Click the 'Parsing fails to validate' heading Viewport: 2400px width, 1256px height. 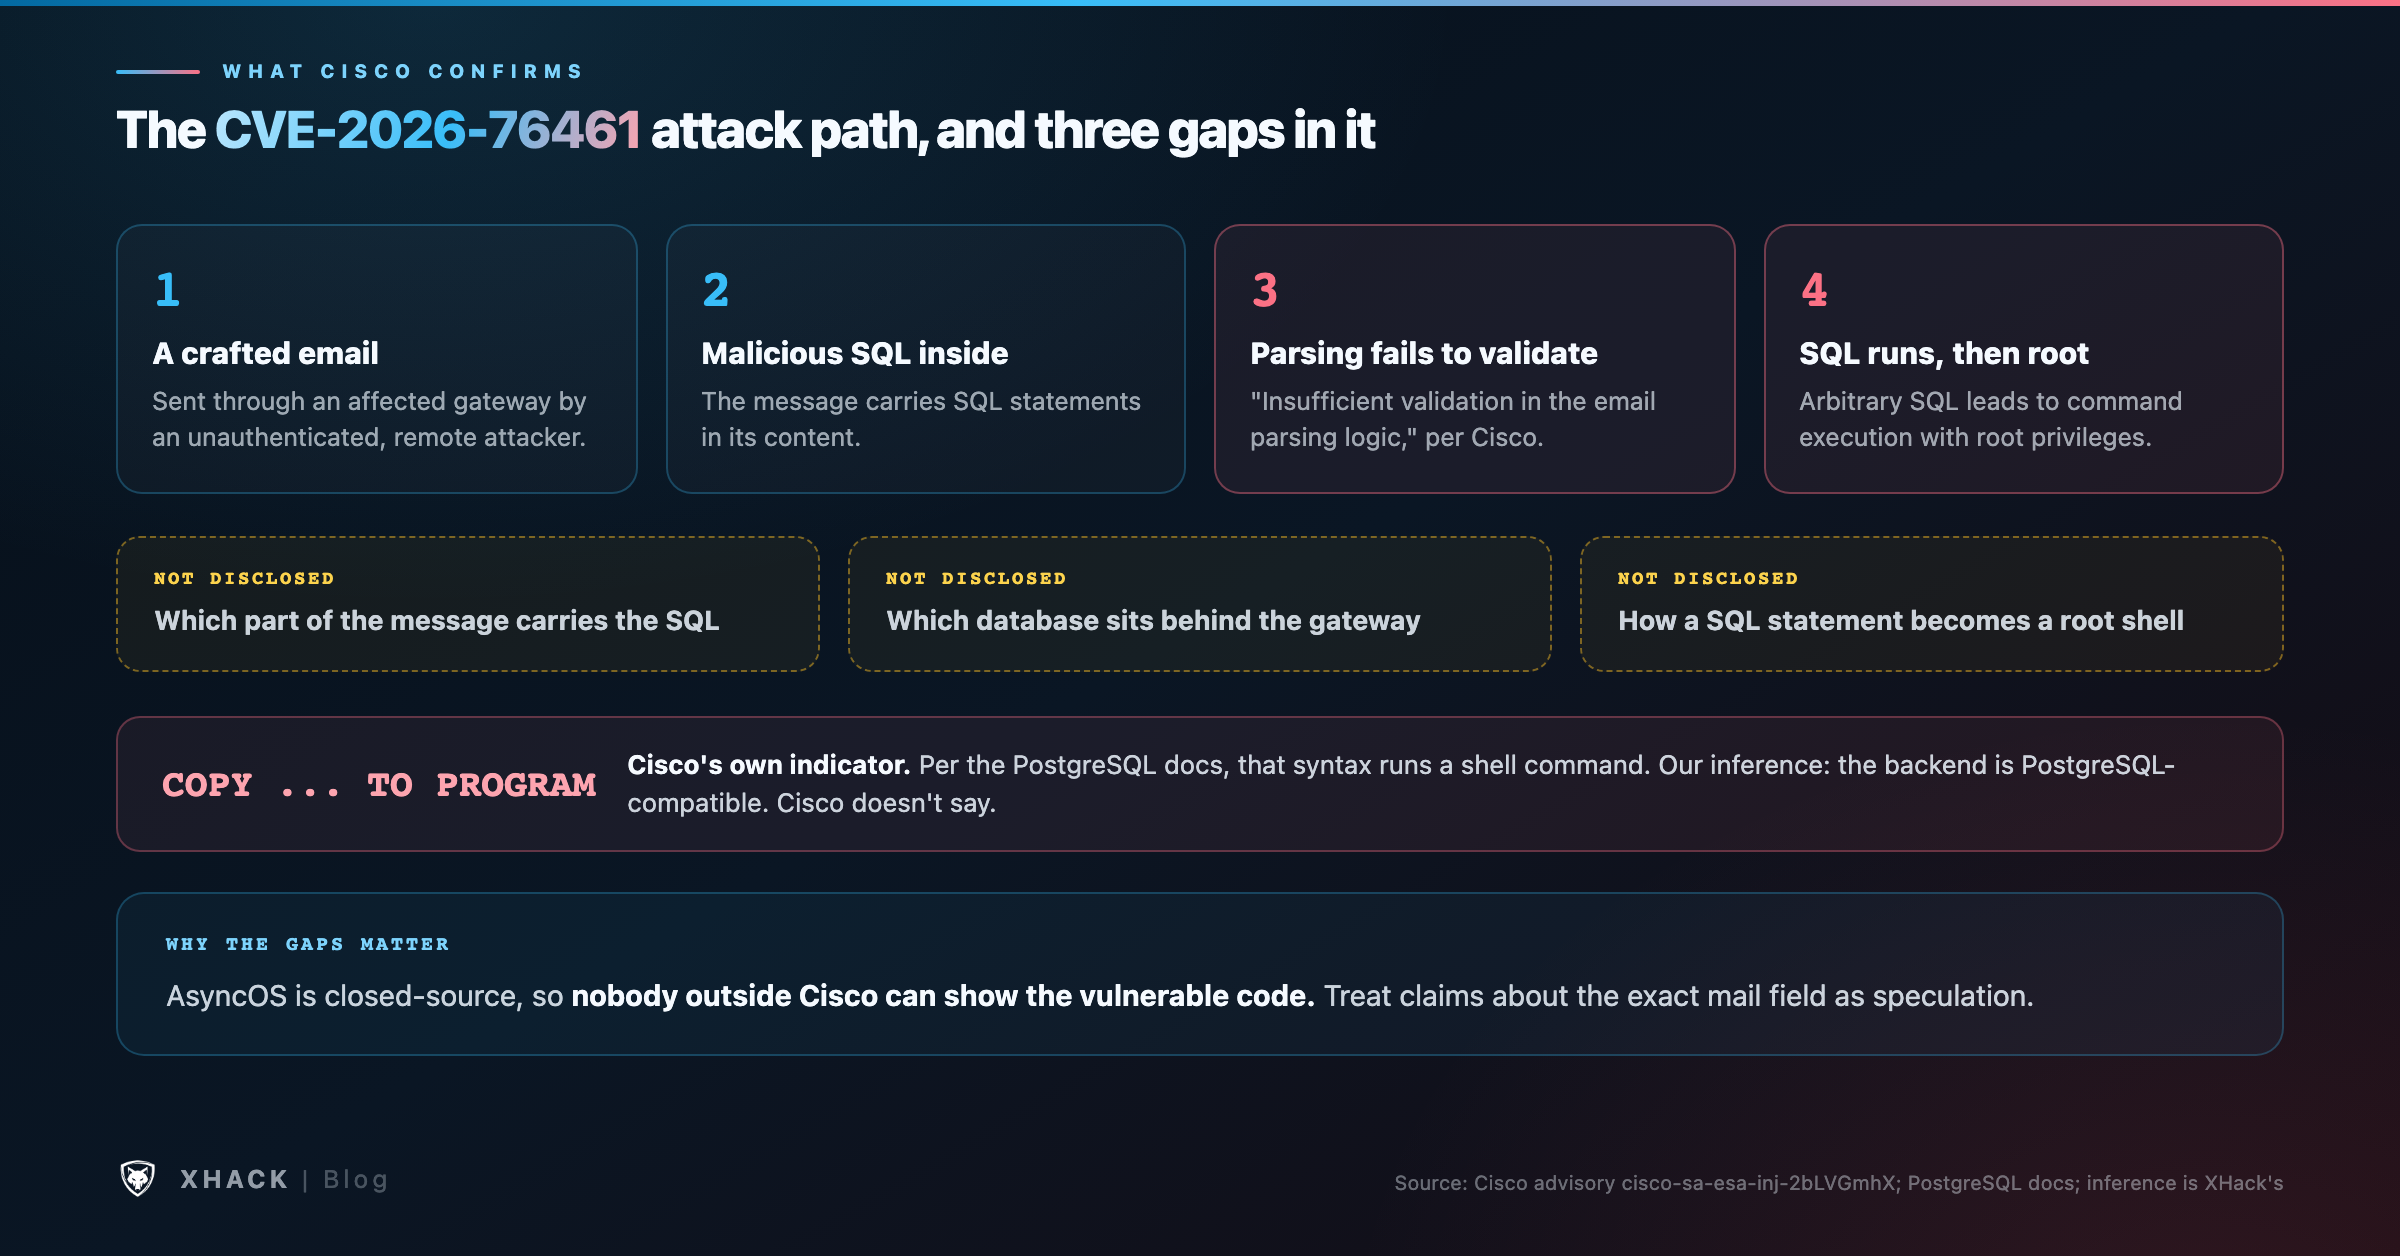(1424, 353)
